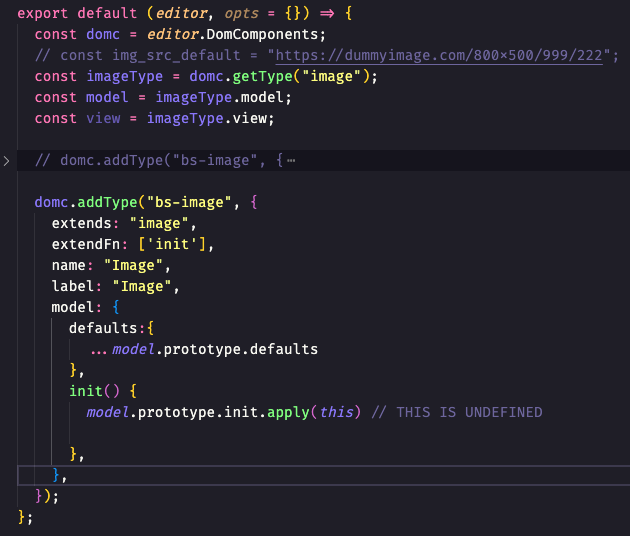The image size is (630, 536).
Task: Click the "extendFn" property key
Action: coord(86,244)
